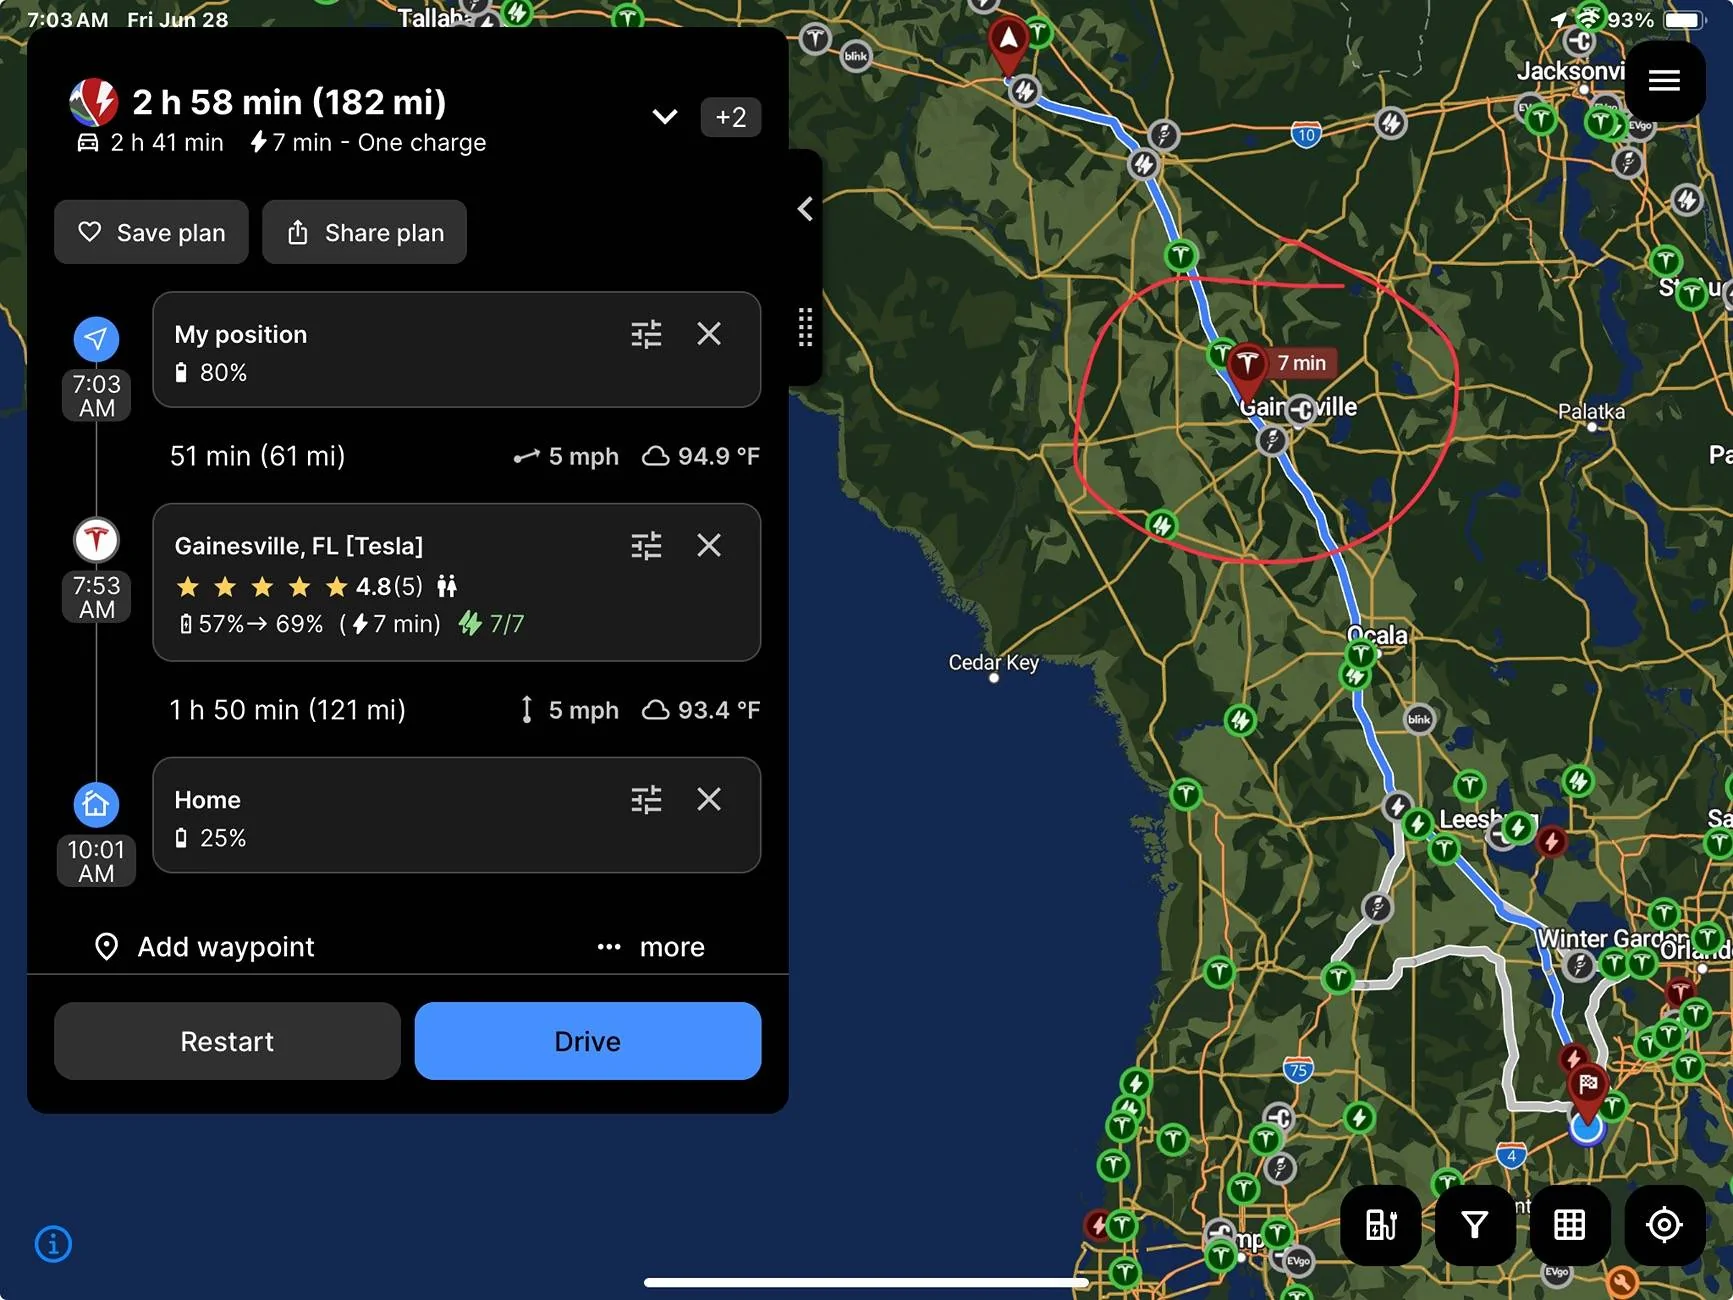Tap the restroom amenity icon on Gainesville card
Image resolution: width=1733 pixels, height=1300 pixels.
tap(447, 586)
